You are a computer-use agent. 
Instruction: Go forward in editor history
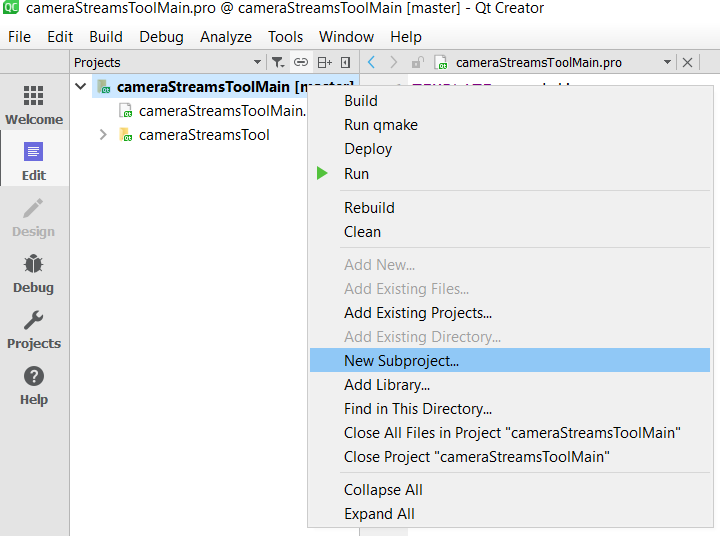[x=394, y=62]
